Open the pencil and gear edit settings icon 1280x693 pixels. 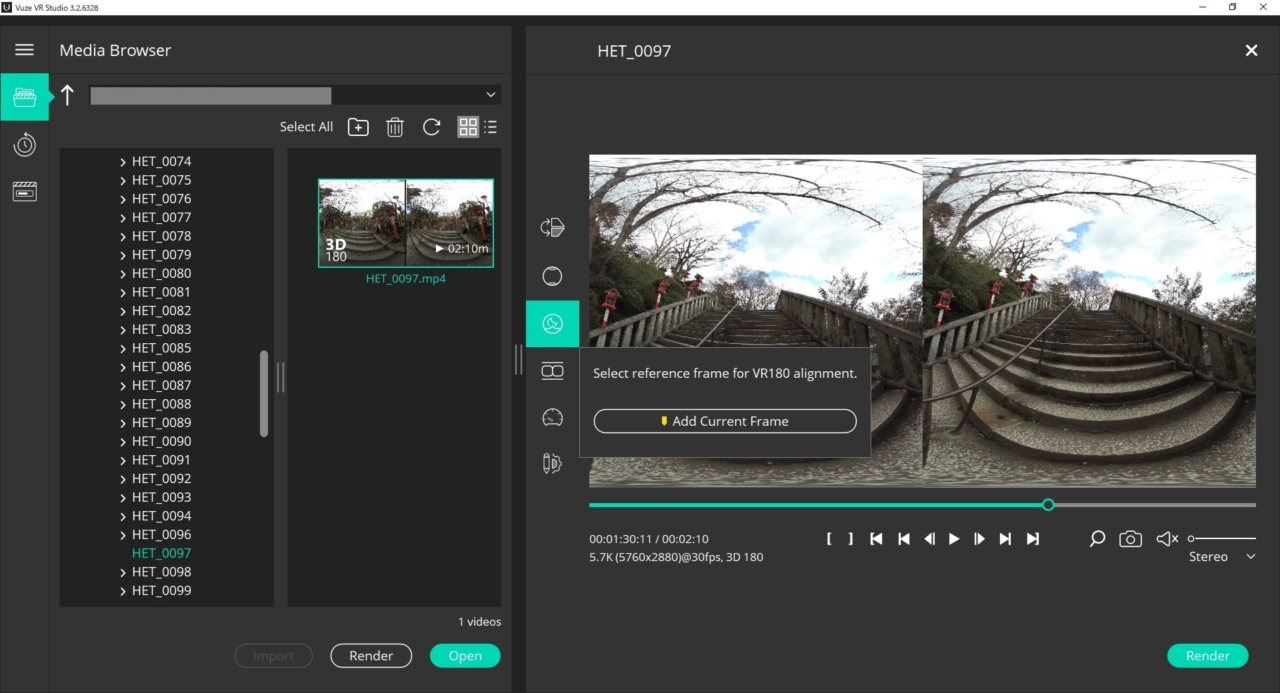552,464
